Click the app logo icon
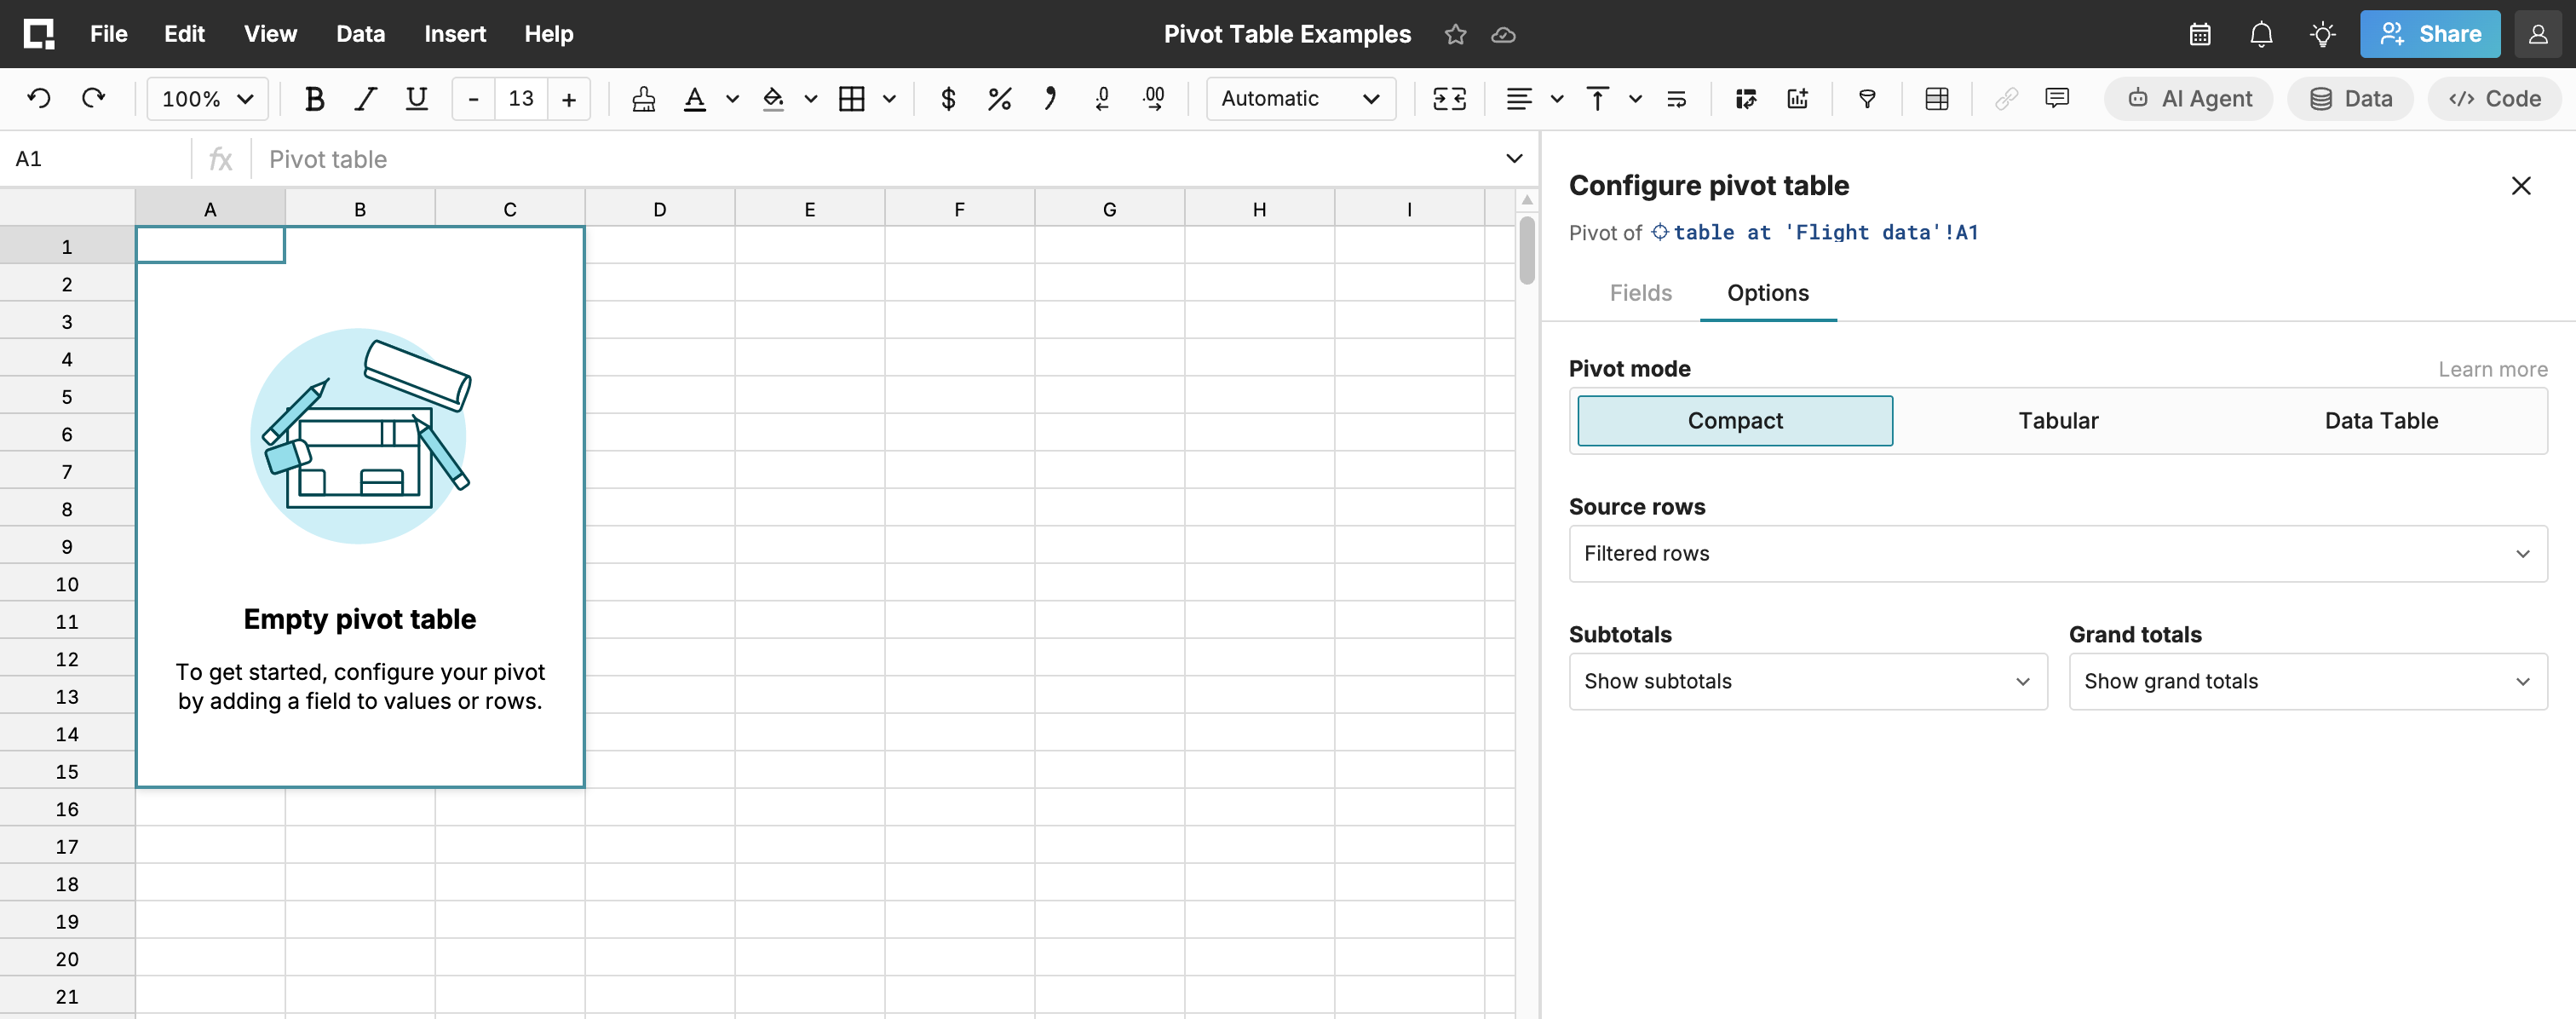The image size is (2576, 1019). coord(39,34)
